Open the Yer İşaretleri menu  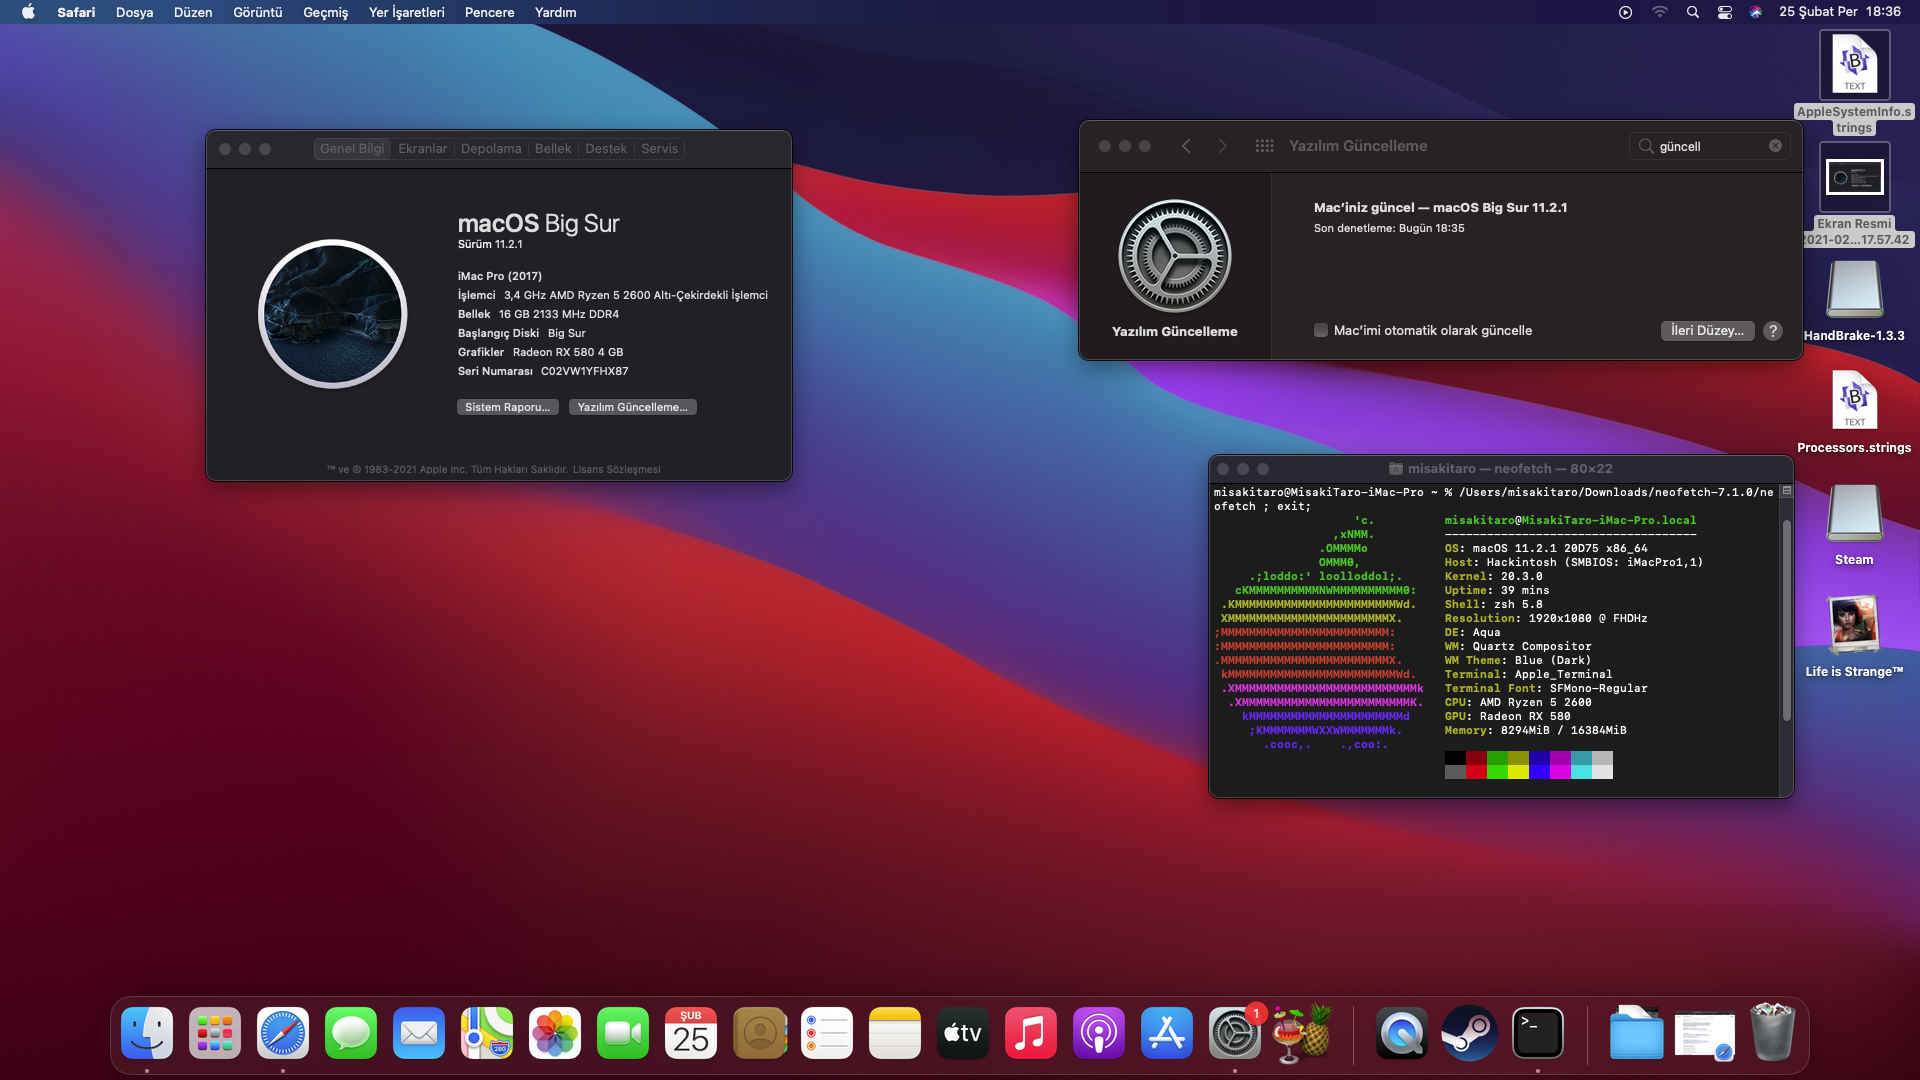tap(406, 12)
